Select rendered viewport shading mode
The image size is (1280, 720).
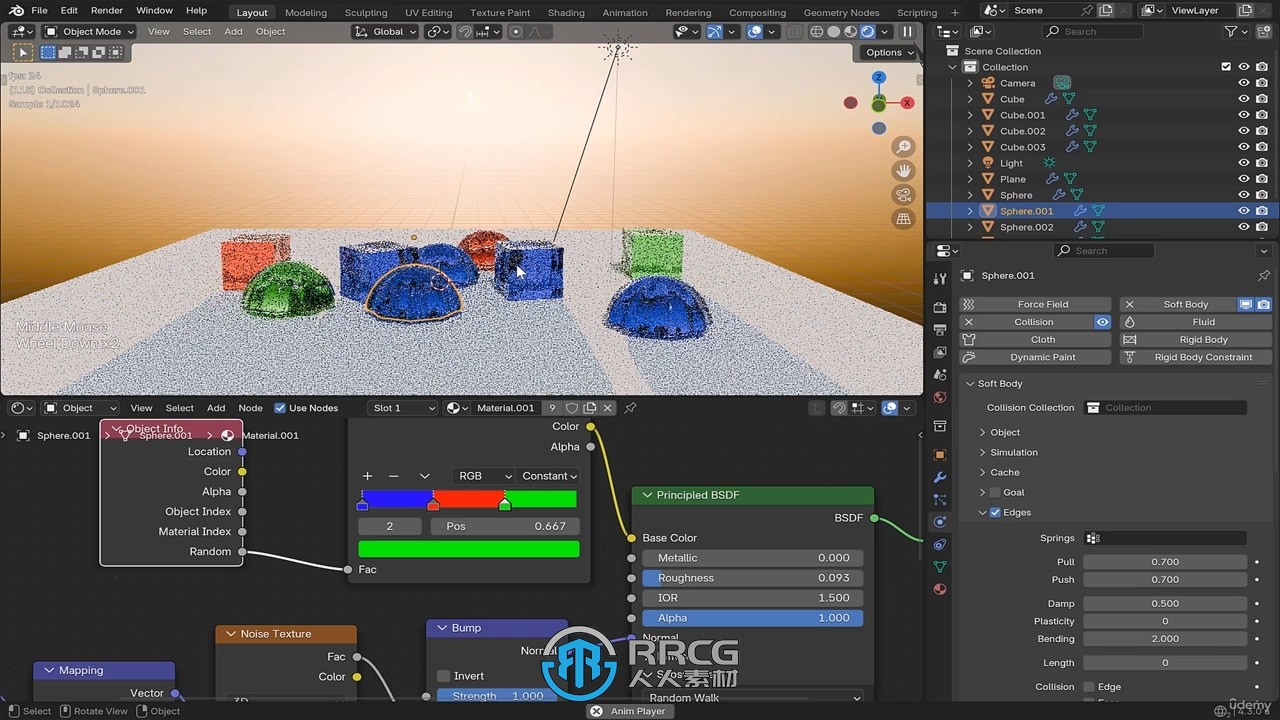point(867,31)
